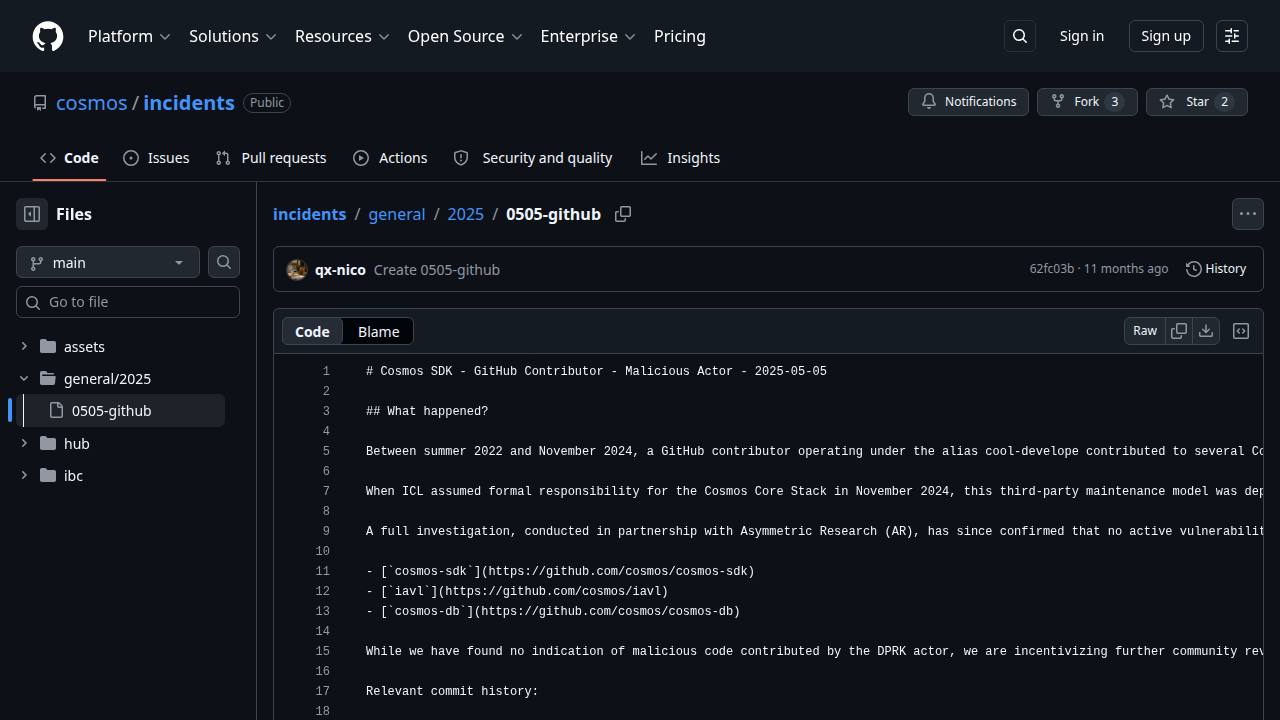Open the Enterprise dropdown menu
The image size is (1280, 720).
(588, 36)
